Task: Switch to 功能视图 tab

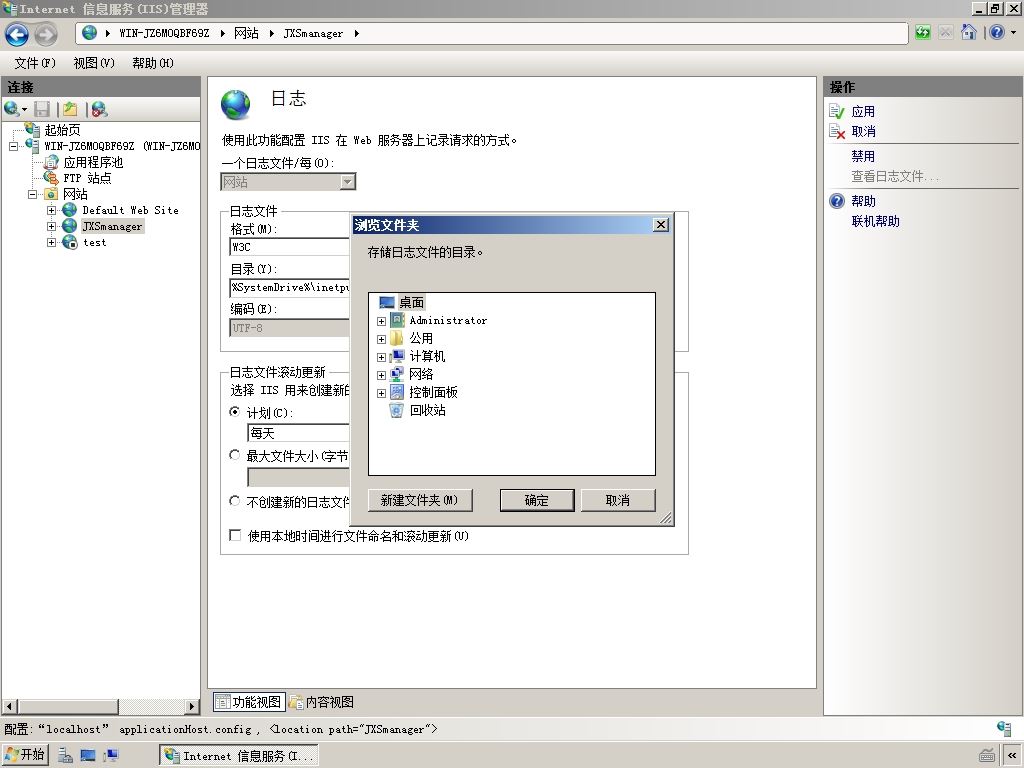Action: pos(249,702)
